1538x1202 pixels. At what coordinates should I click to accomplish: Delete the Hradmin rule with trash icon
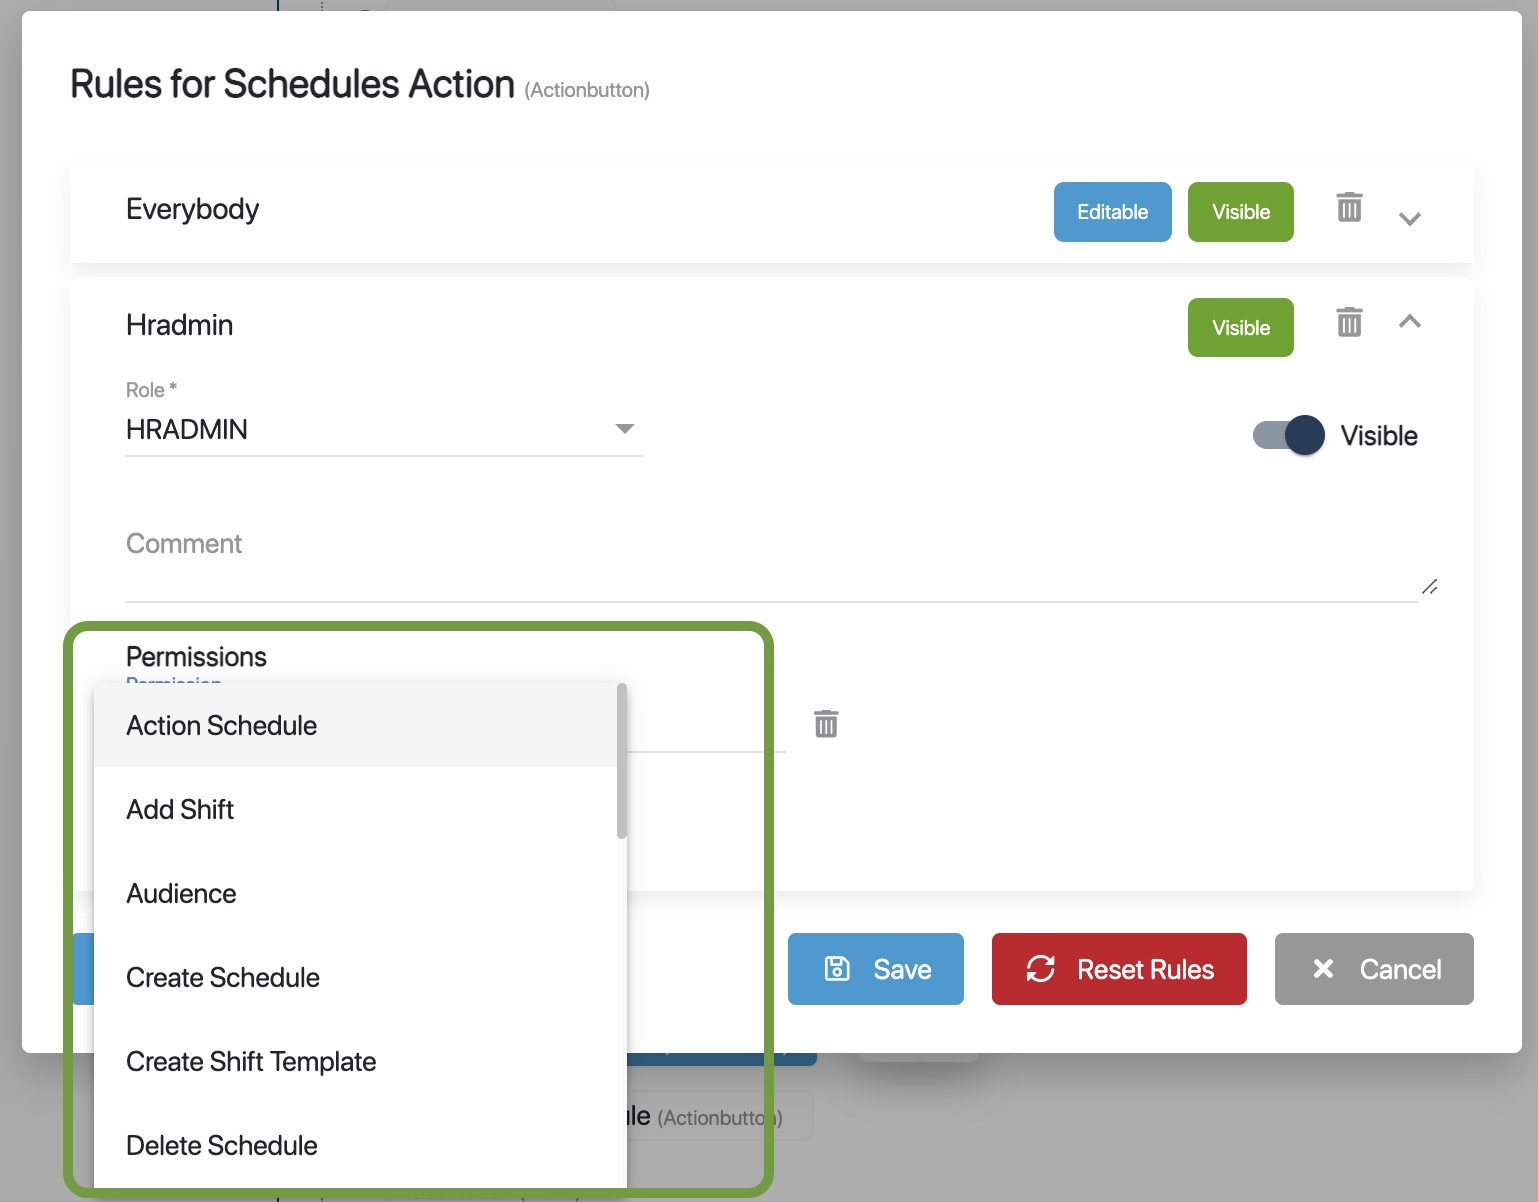[x=1349, y=323]
